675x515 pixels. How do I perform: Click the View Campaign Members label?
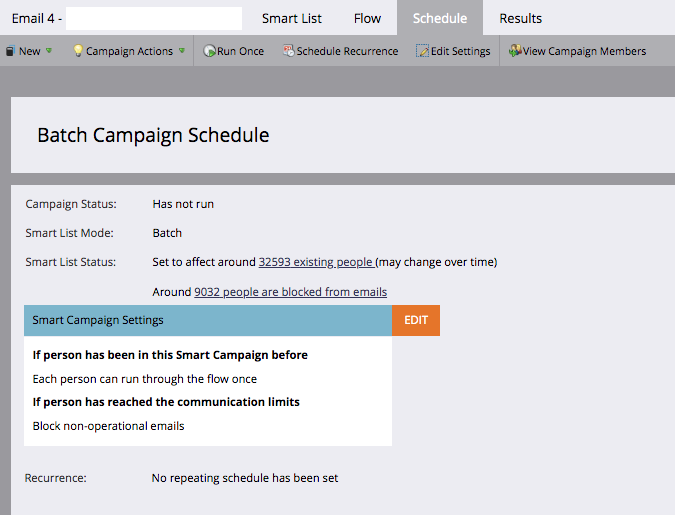pyautogui.click(x=585, y=51)
